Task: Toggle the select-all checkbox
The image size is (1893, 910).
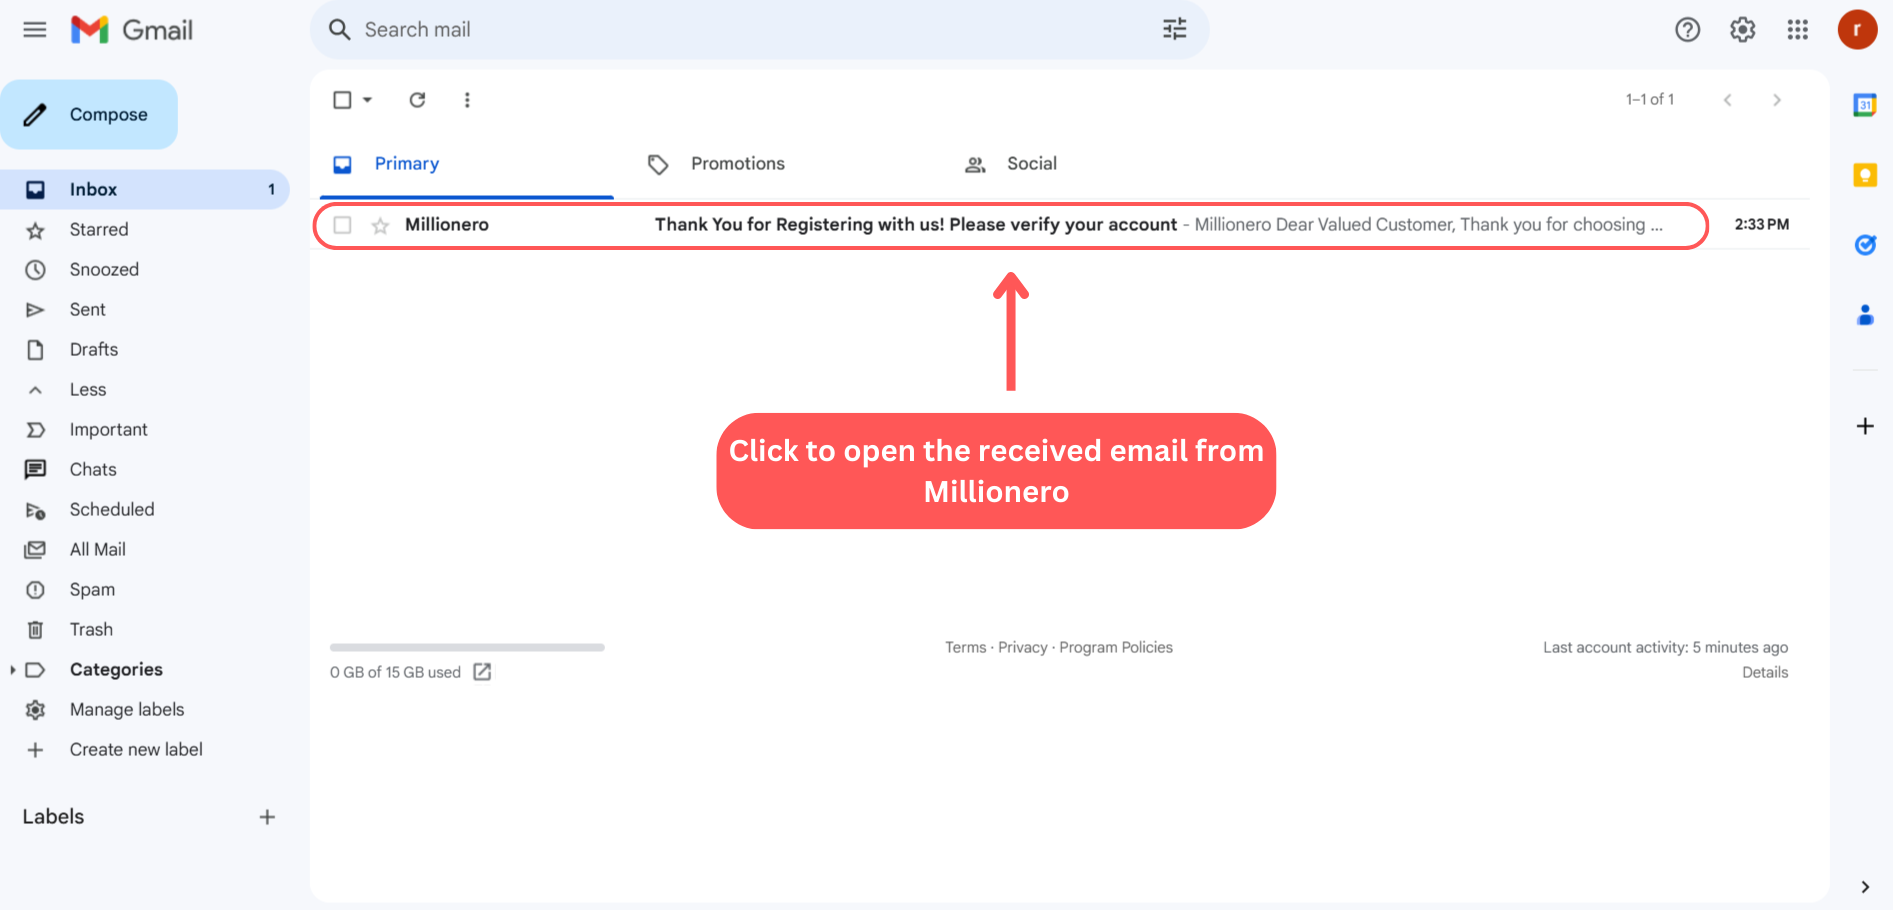Action: (342, 100)
